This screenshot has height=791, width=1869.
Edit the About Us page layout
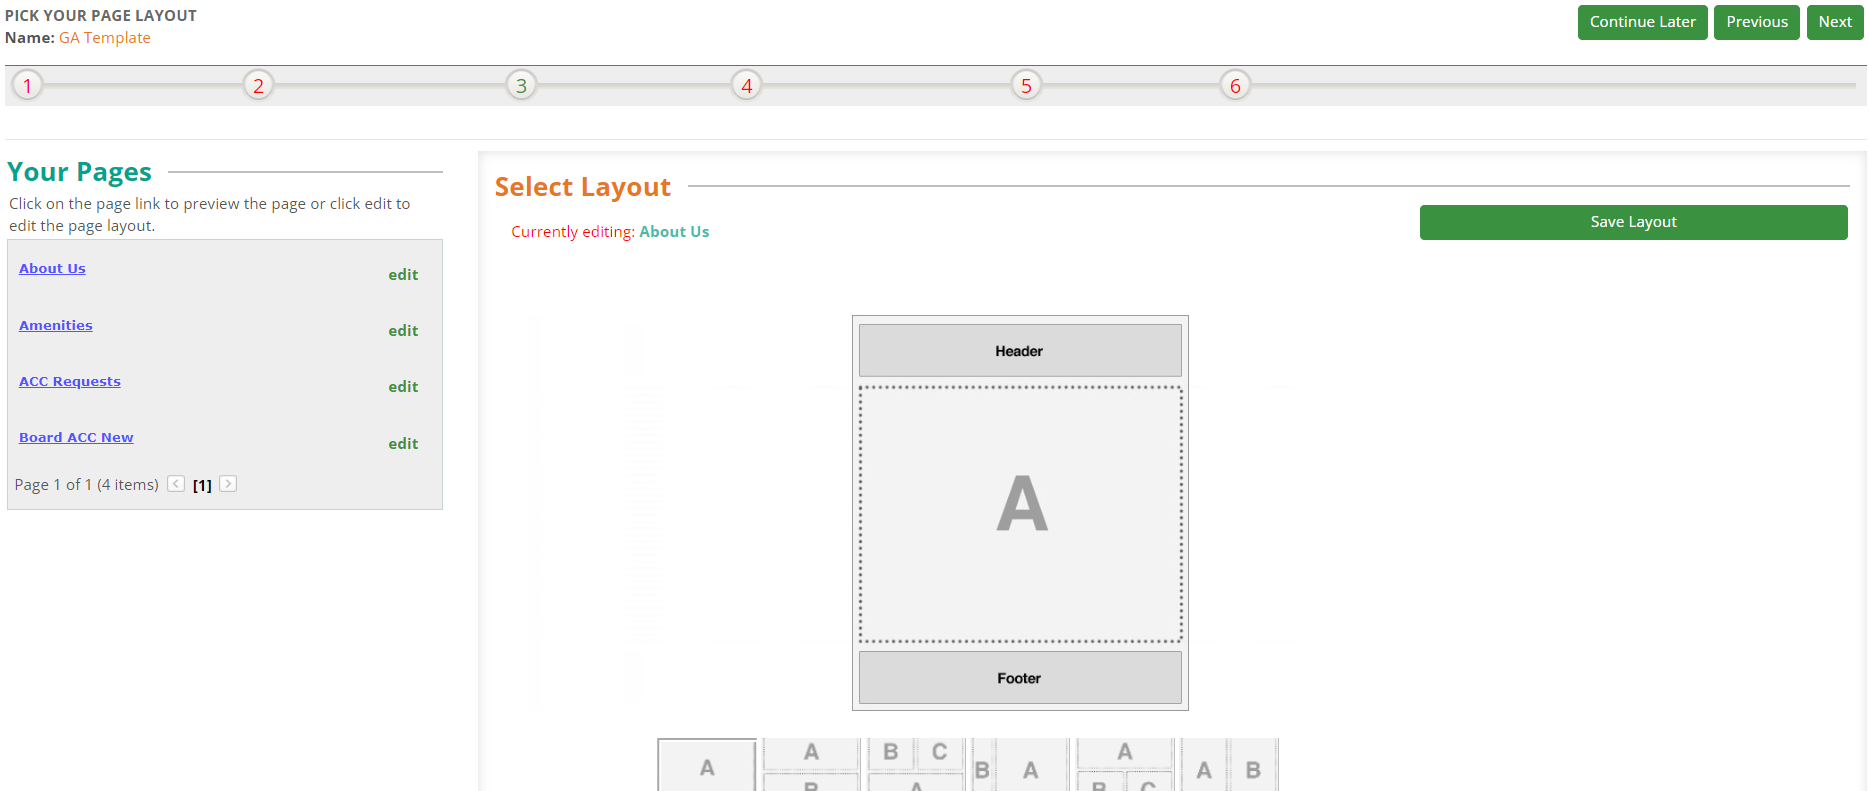tap(403, 274)
